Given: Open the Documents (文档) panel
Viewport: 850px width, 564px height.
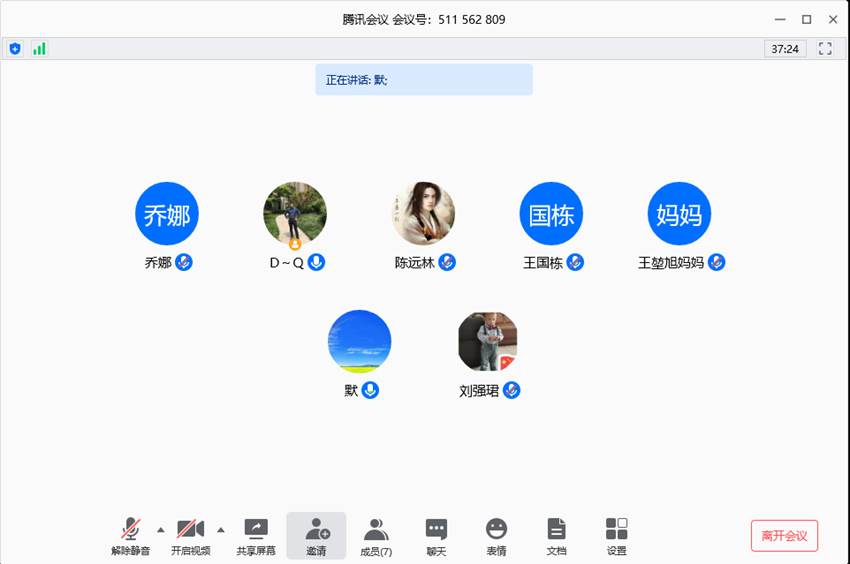Looking at the screenshot, I should pos(556,536).
